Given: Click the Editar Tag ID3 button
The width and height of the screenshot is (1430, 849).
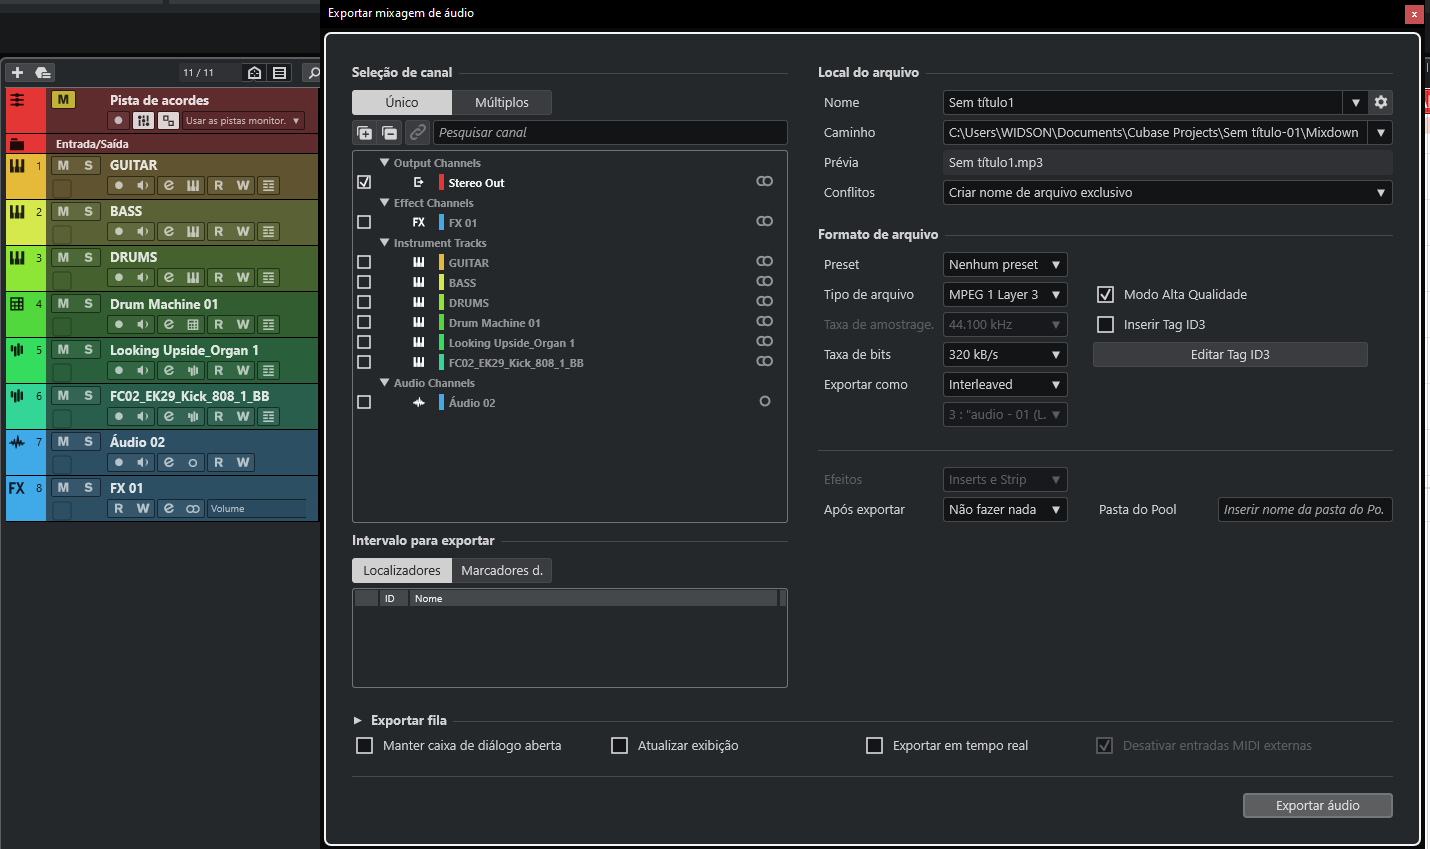Looking at the screenshot, I should tap(1229, 354).
